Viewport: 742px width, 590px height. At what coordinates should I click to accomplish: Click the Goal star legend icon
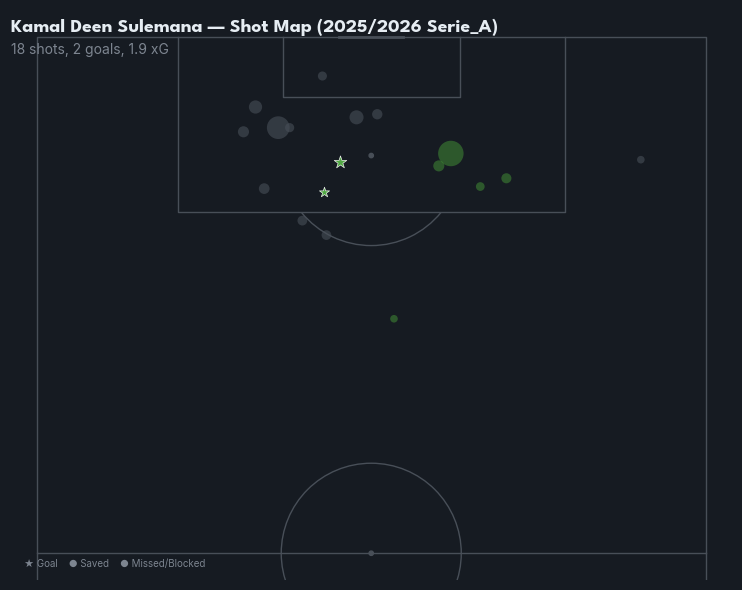pyautogui.click(x=29, y=564)
